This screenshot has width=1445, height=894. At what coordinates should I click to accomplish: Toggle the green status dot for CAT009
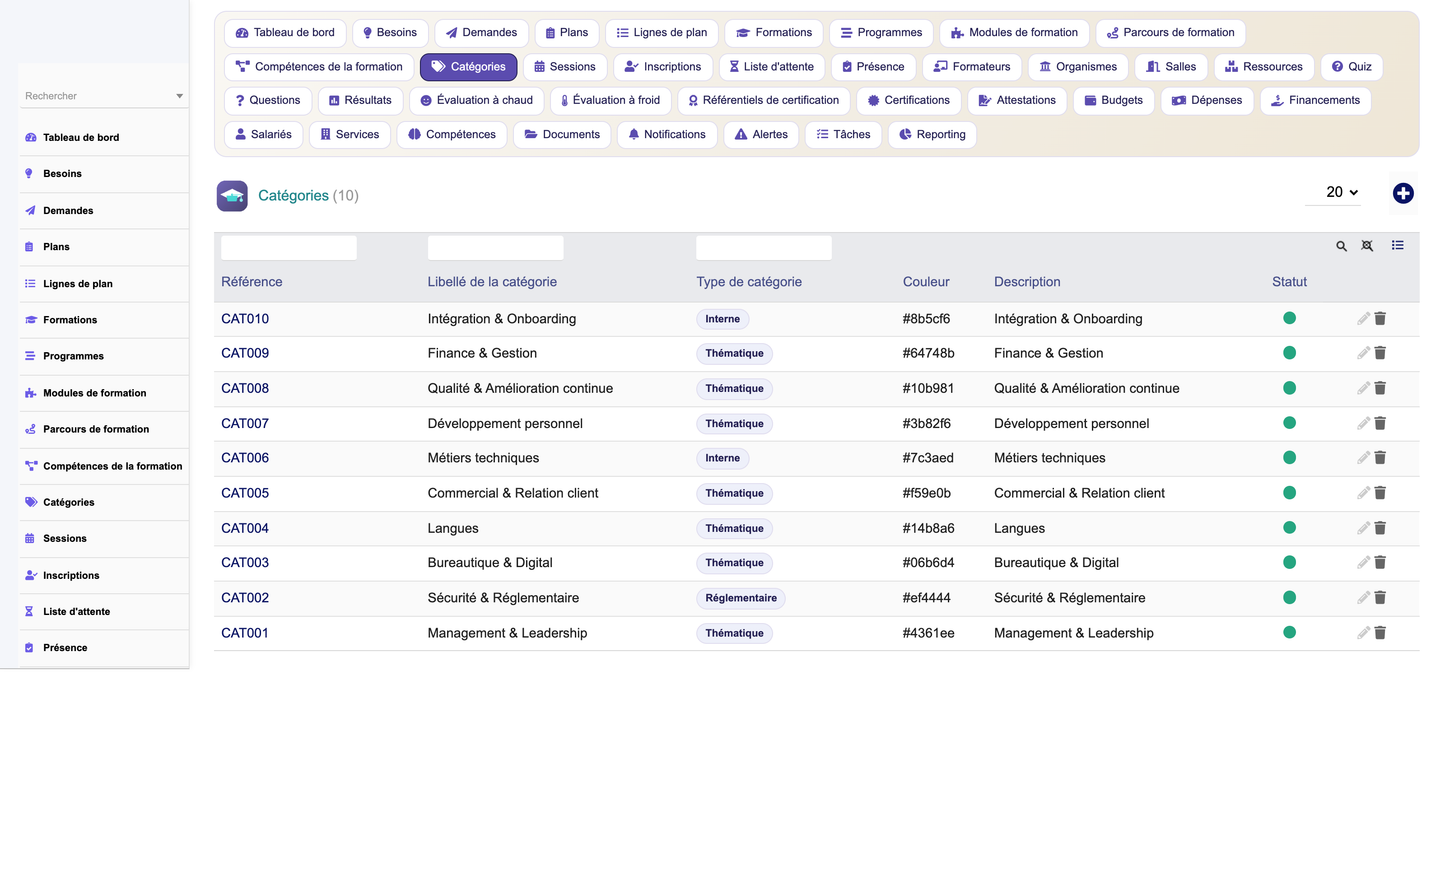1289,352
